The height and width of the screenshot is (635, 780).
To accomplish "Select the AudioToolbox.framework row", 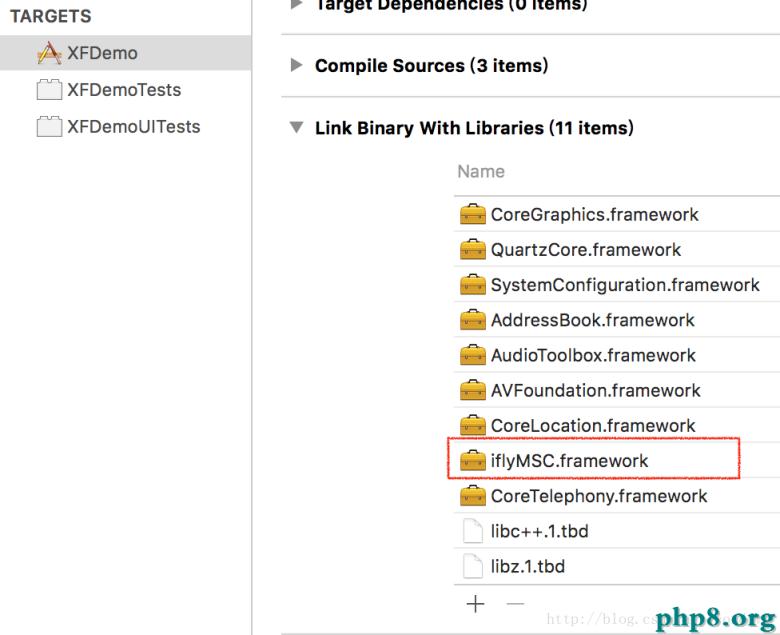I will click(x=593, y=355).
